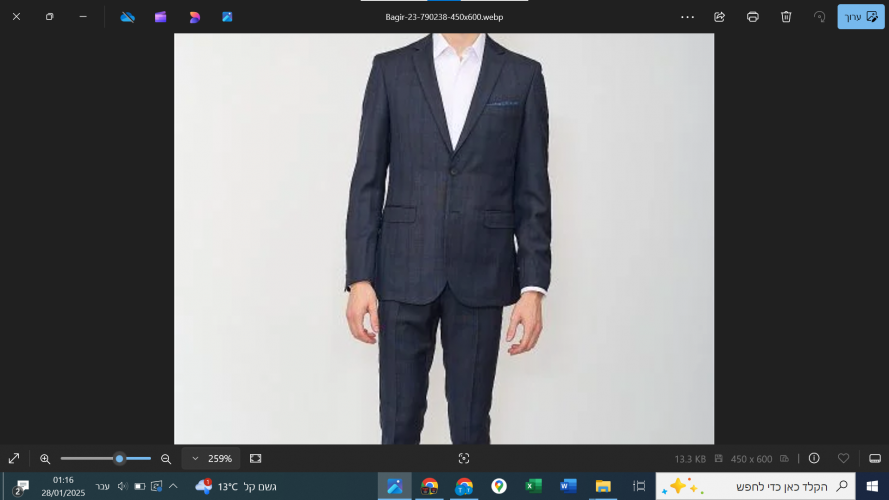
Task: Delete the image with the trash icon
Action: coord(786,17)
